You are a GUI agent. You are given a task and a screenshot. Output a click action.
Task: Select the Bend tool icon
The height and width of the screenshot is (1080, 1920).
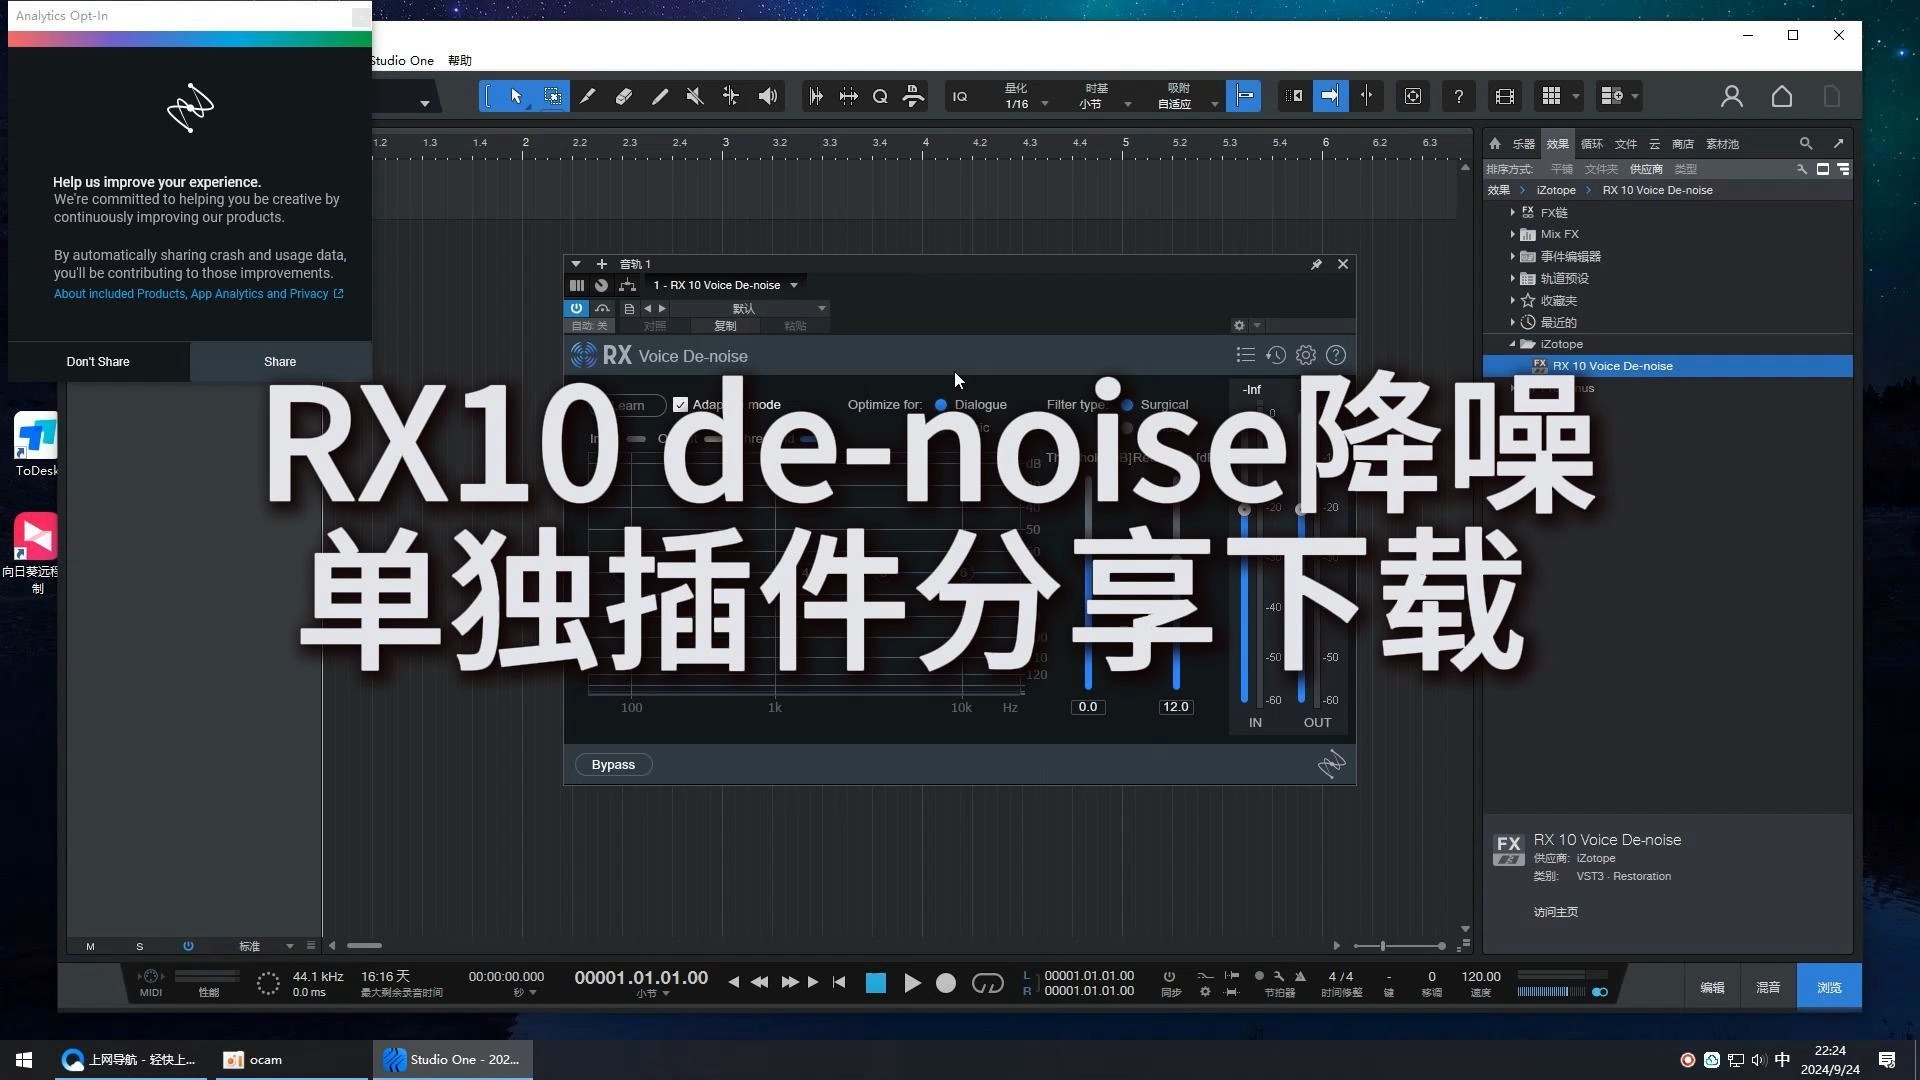(x=731, y=96)
